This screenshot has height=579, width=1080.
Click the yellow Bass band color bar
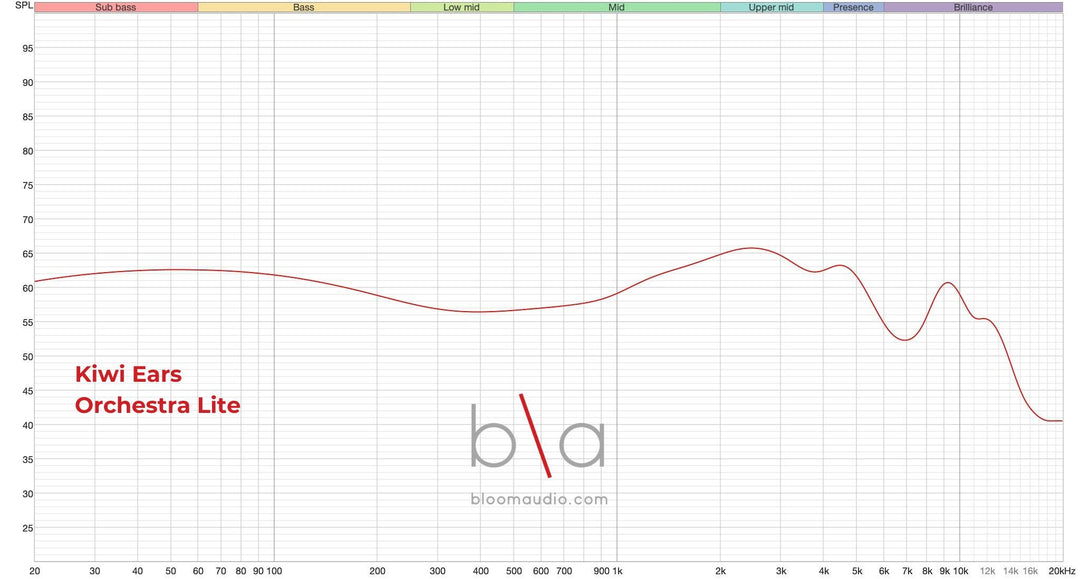[x=304, y=8]
